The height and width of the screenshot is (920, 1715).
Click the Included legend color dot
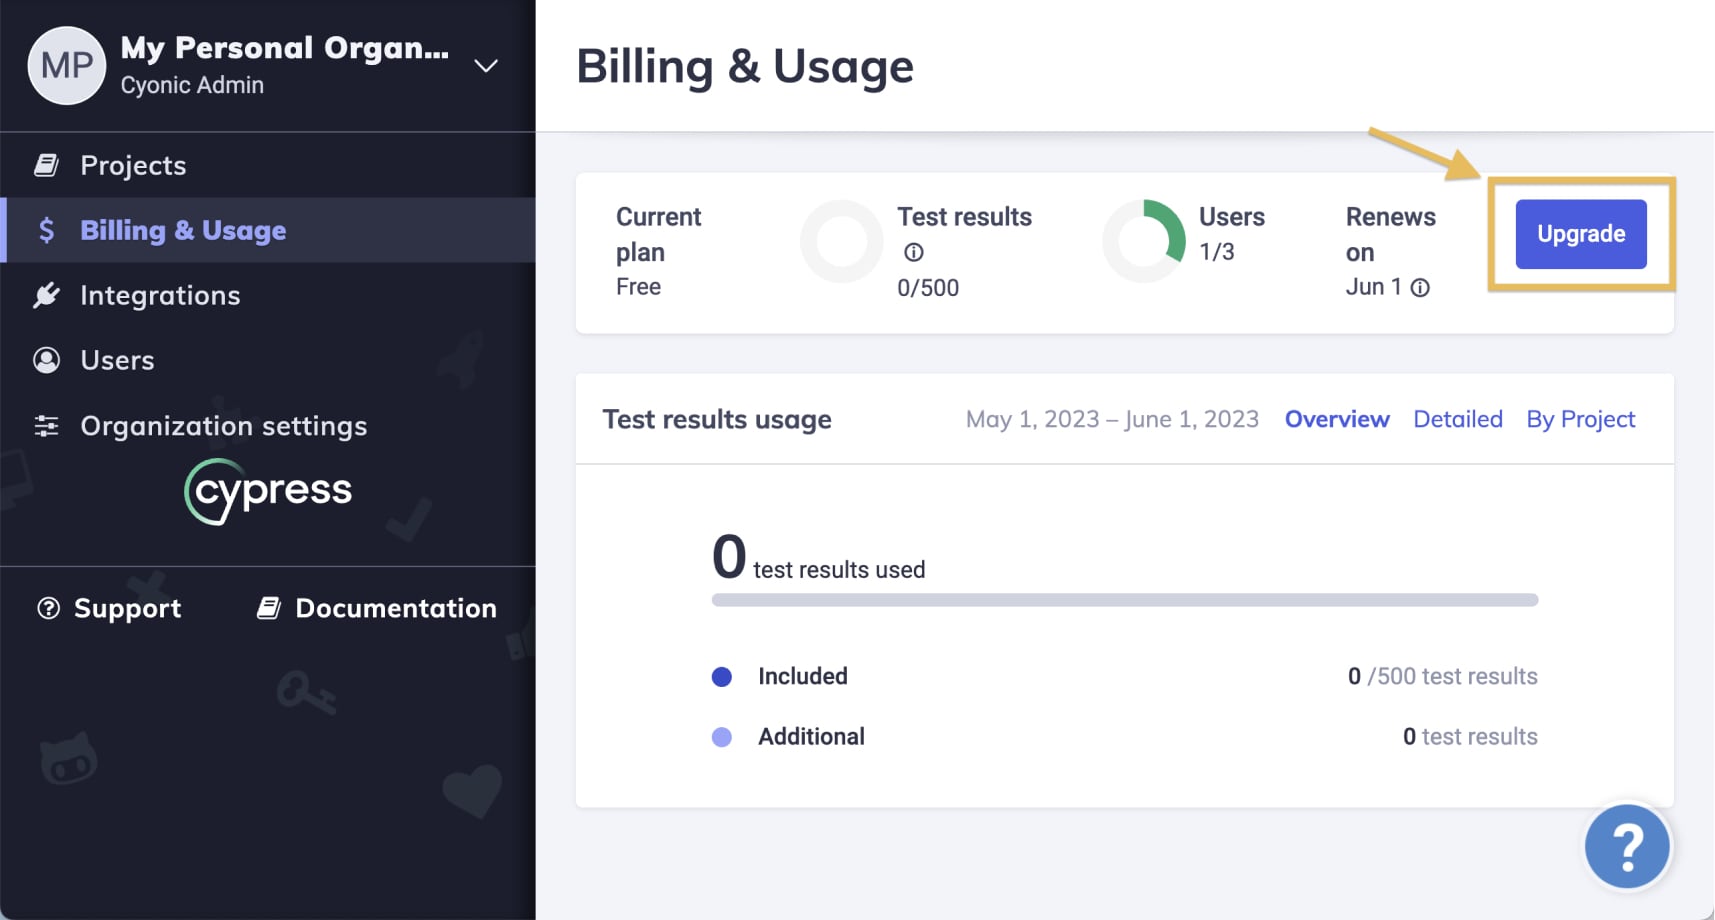point(722,677)
